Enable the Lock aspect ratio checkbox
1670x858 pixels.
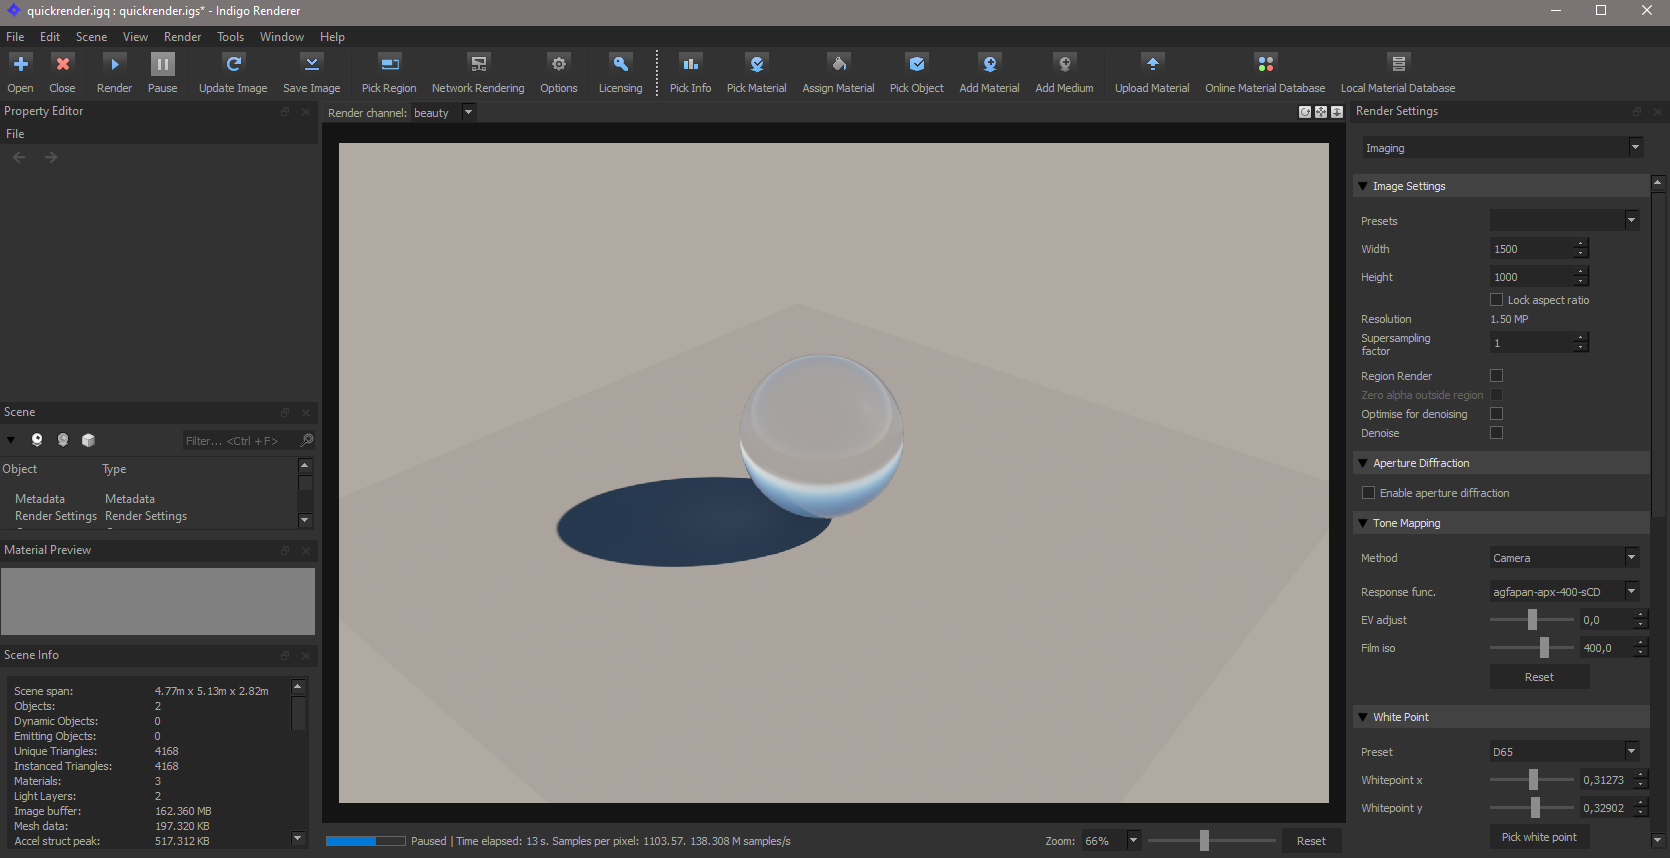click(x=1497, y=300)
